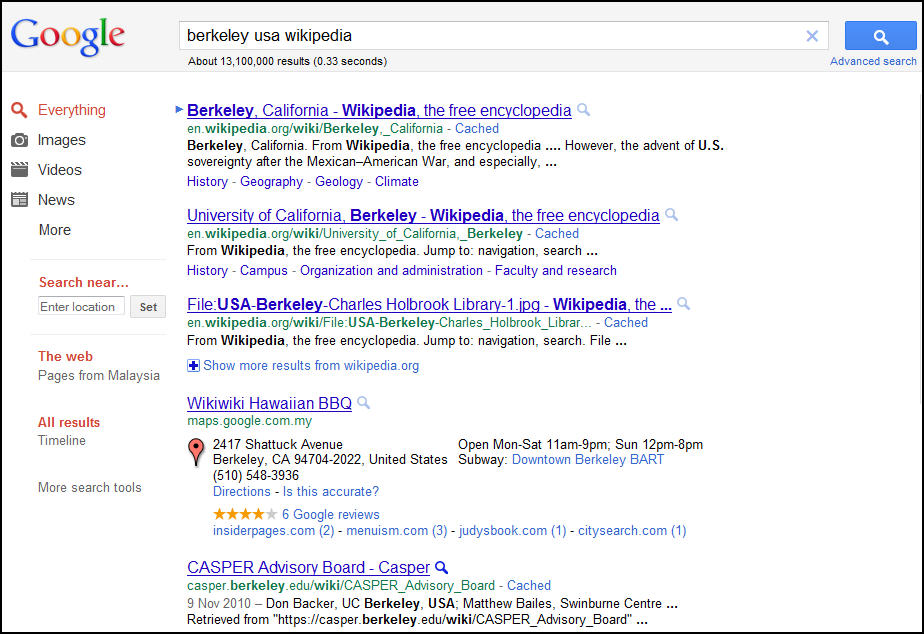Click the blue magnifier search button
924x634 pixels.
coord(880,36)
